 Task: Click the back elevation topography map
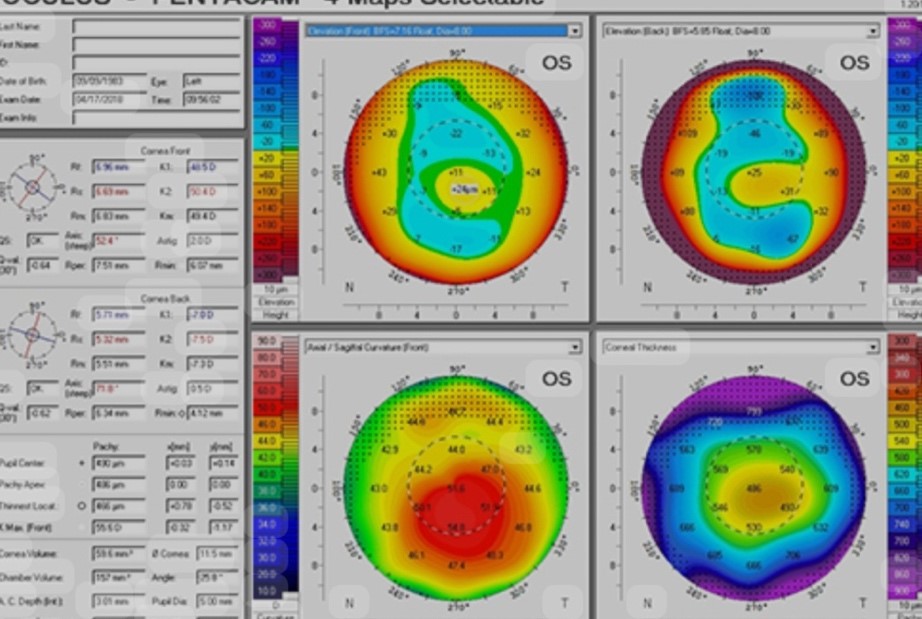755,170
